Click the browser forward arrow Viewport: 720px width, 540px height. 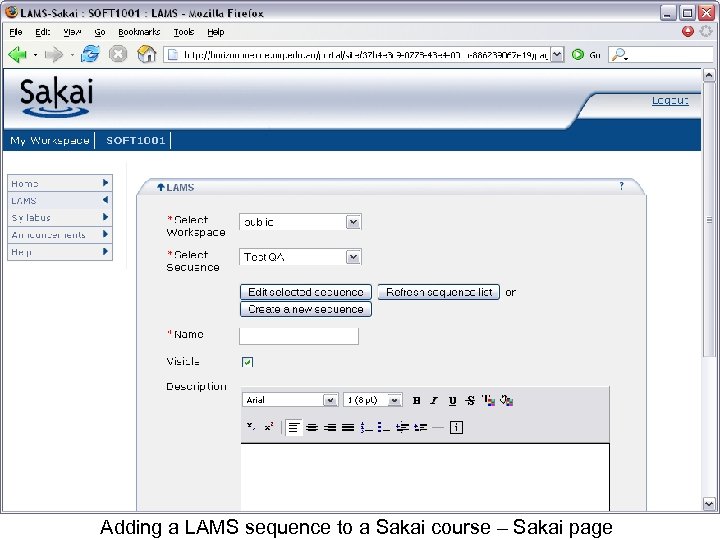[54, 55]
